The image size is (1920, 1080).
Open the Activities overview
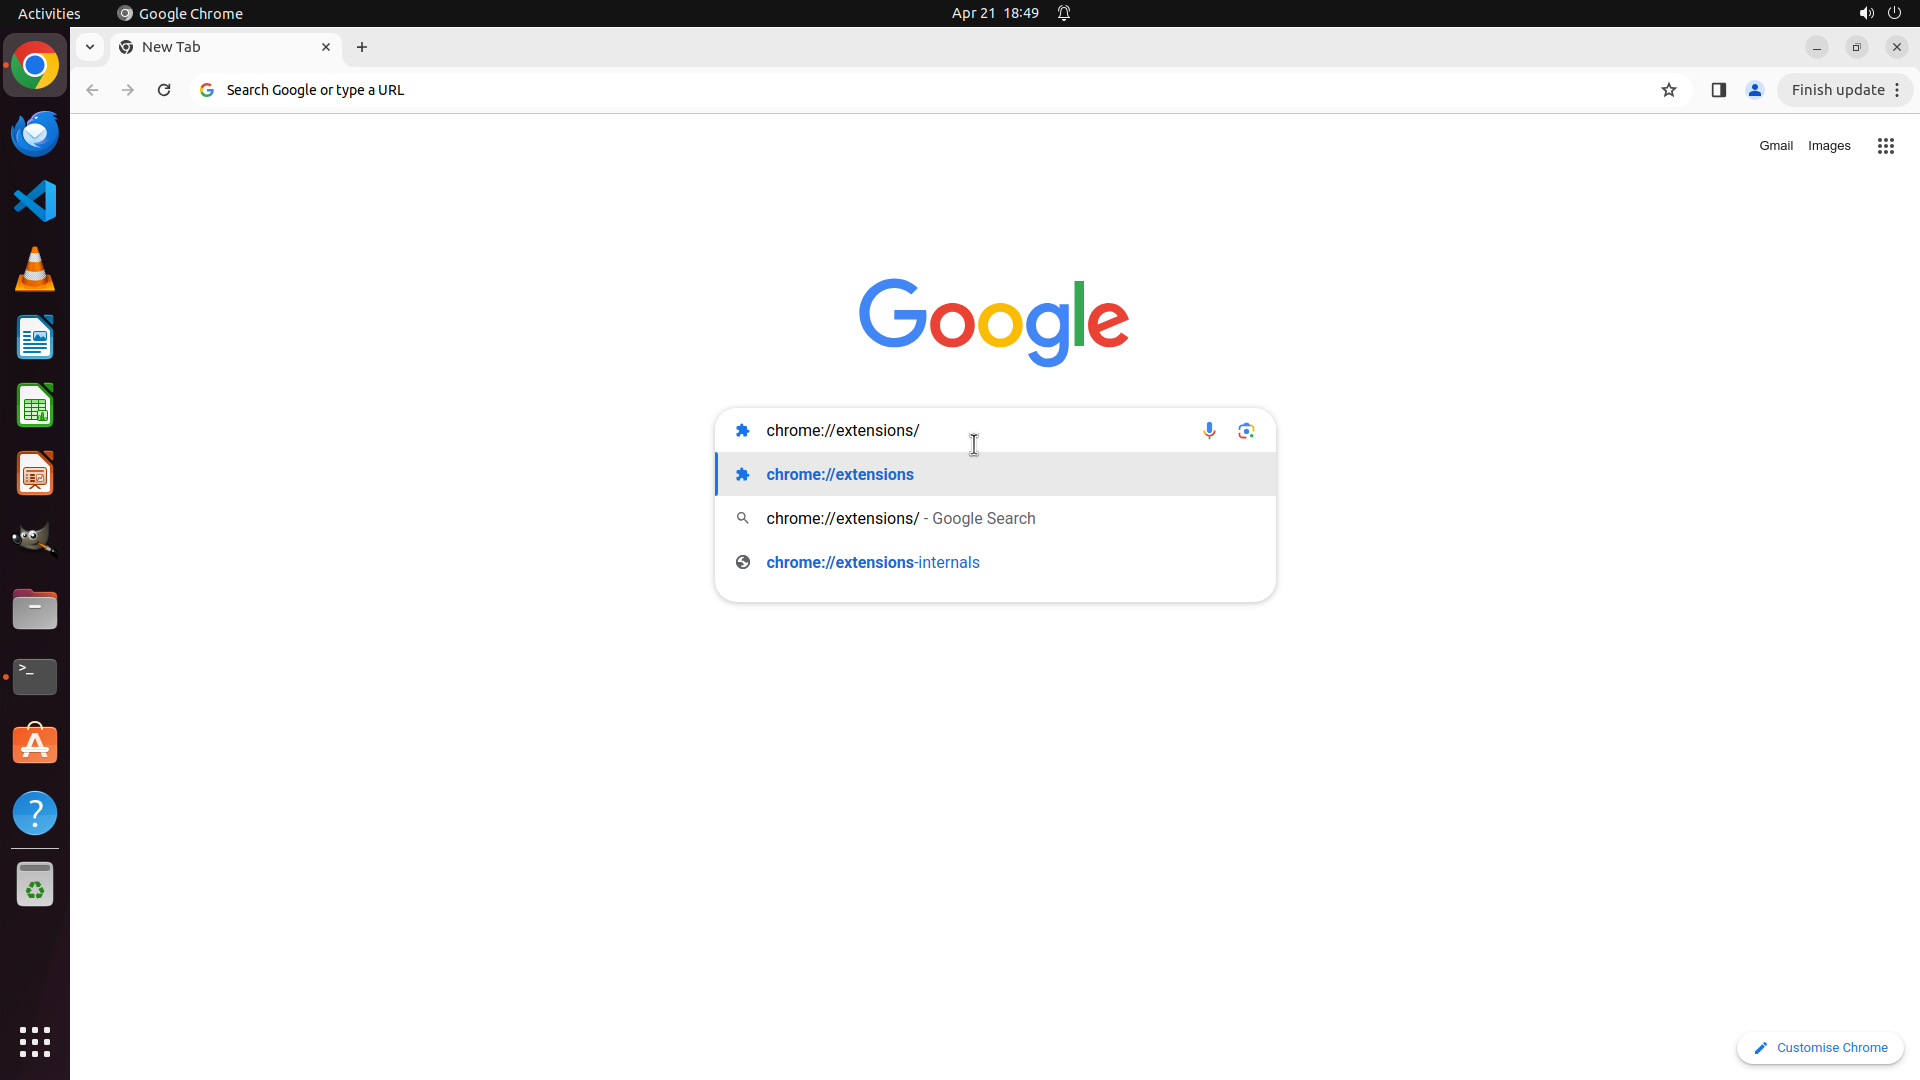[49, 13]
